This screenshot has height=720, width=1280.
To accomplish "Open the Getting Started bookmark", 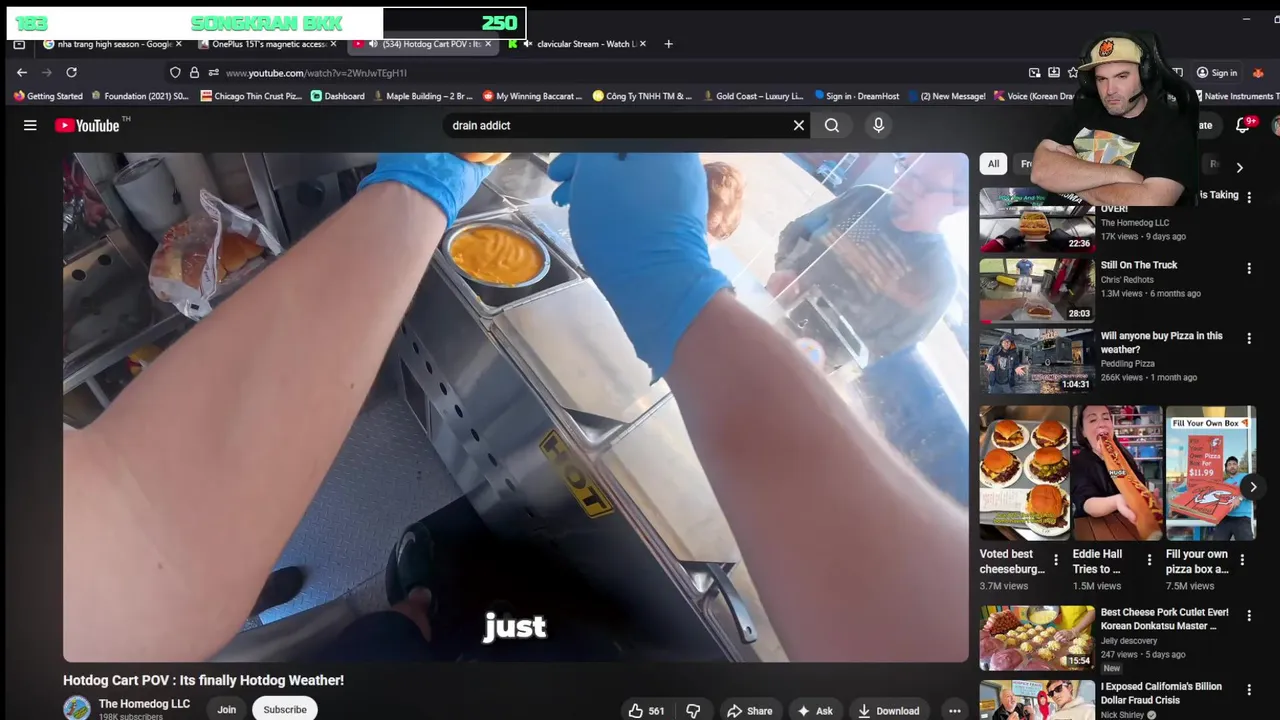I will pyautogui.click(x=48, y=96).
